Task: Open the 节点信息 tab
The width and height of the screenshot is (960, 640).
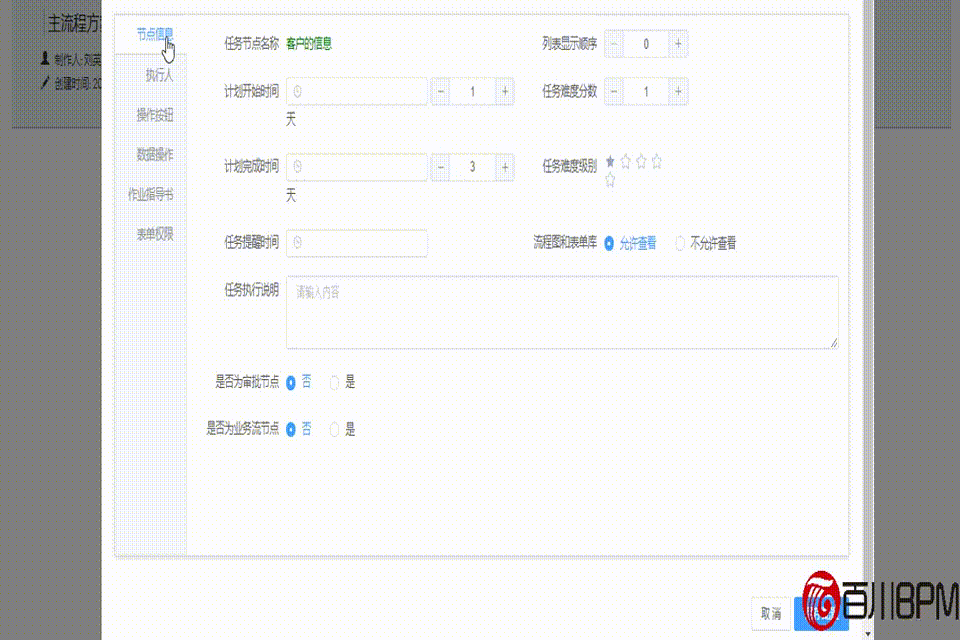Action: 154,34
